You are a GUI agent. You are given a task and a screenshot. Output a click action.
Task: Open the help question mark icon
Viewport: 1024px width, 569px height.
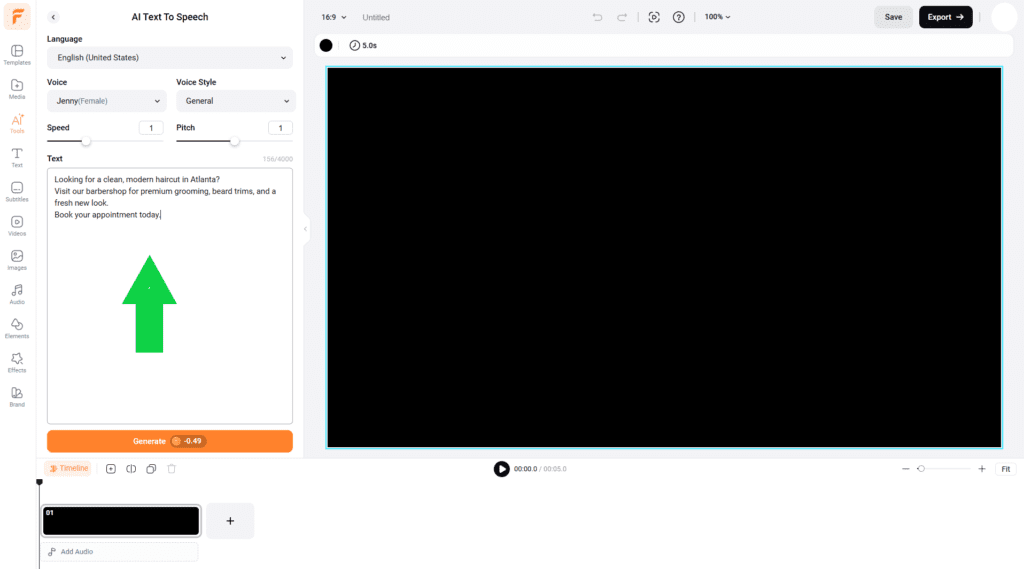click(679, 17)
